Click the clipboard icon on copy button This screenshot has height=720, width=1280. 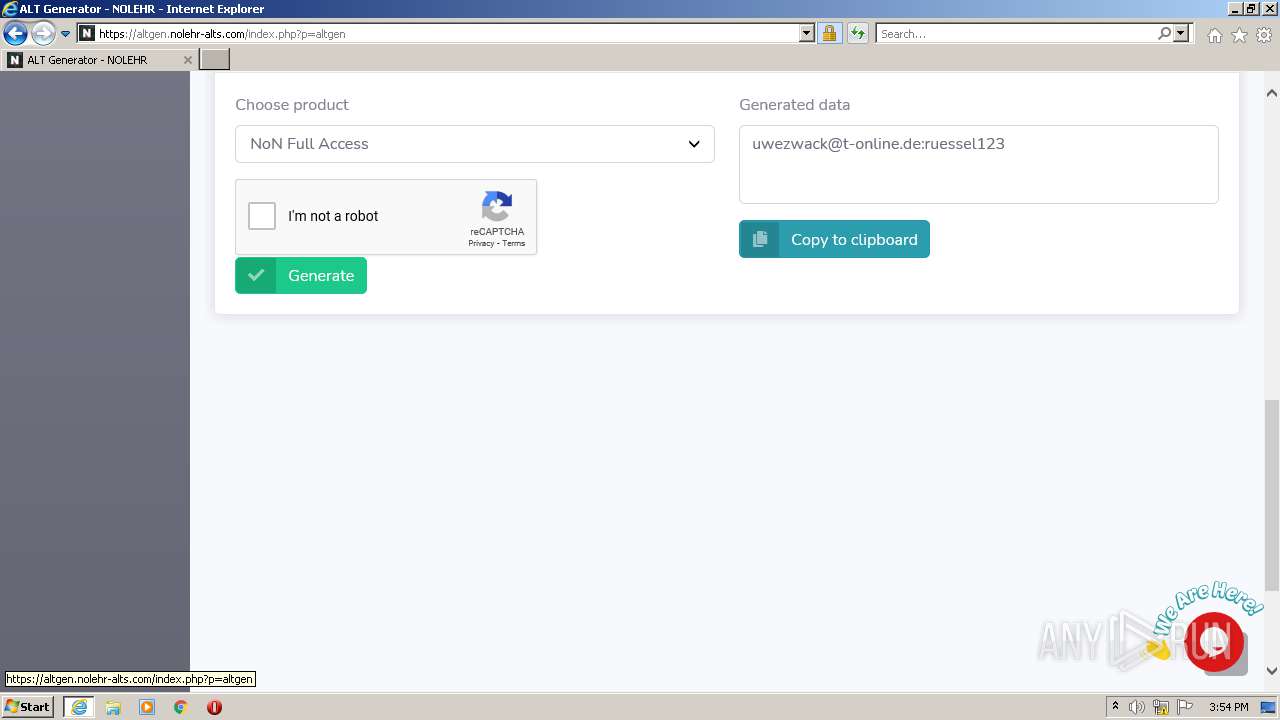click(x=760, y=239)
